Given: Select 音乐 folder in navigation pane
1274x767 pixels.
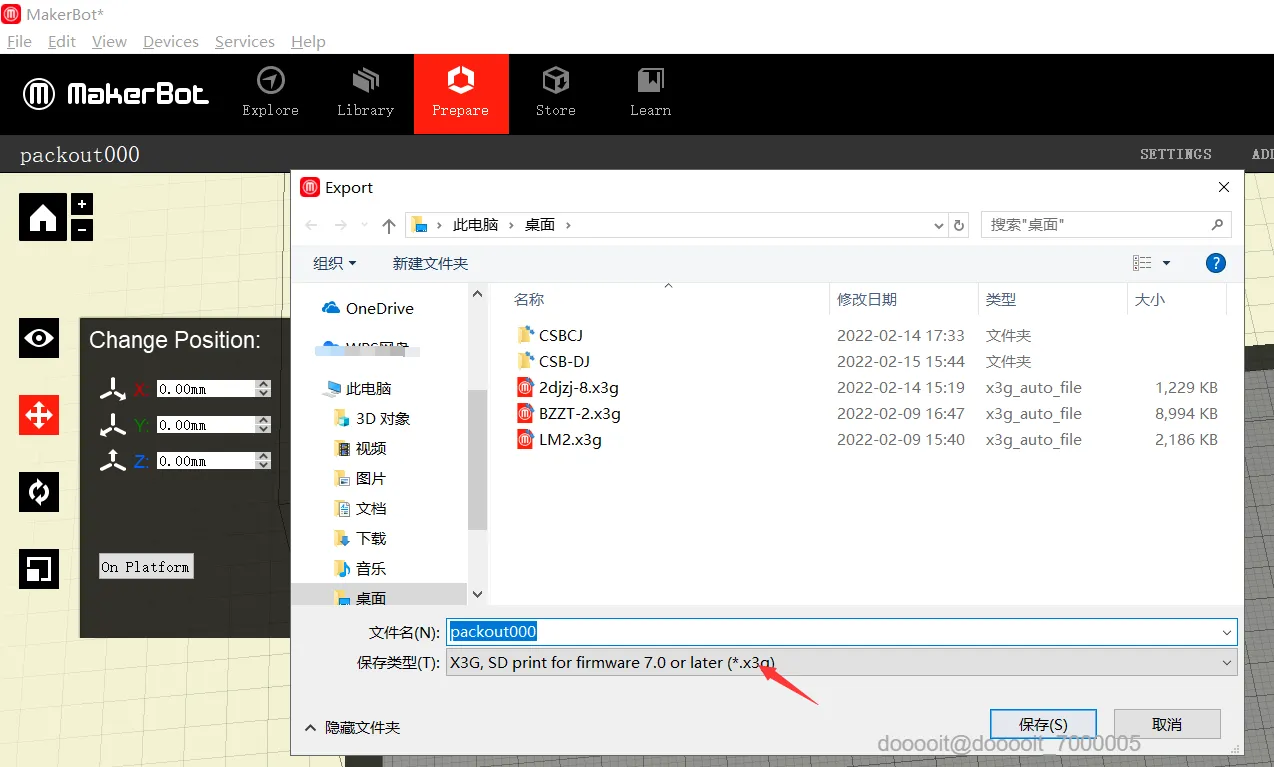Looking at the screenshot, I should [x=360, y=569].
